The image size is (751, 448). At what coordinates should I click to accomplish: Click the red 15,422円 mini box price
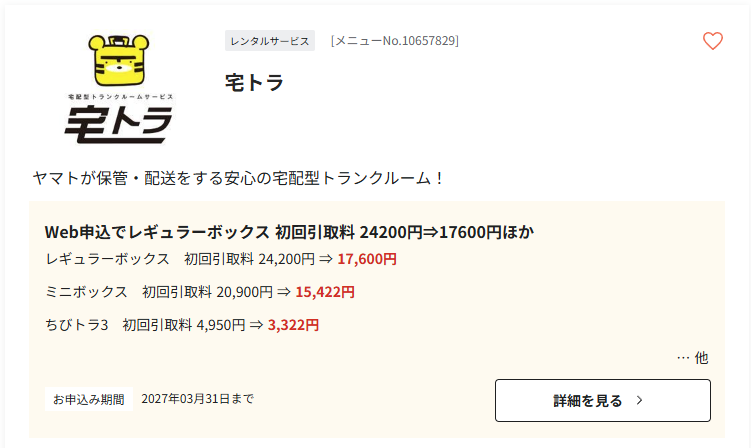click(x=325, y=292)
